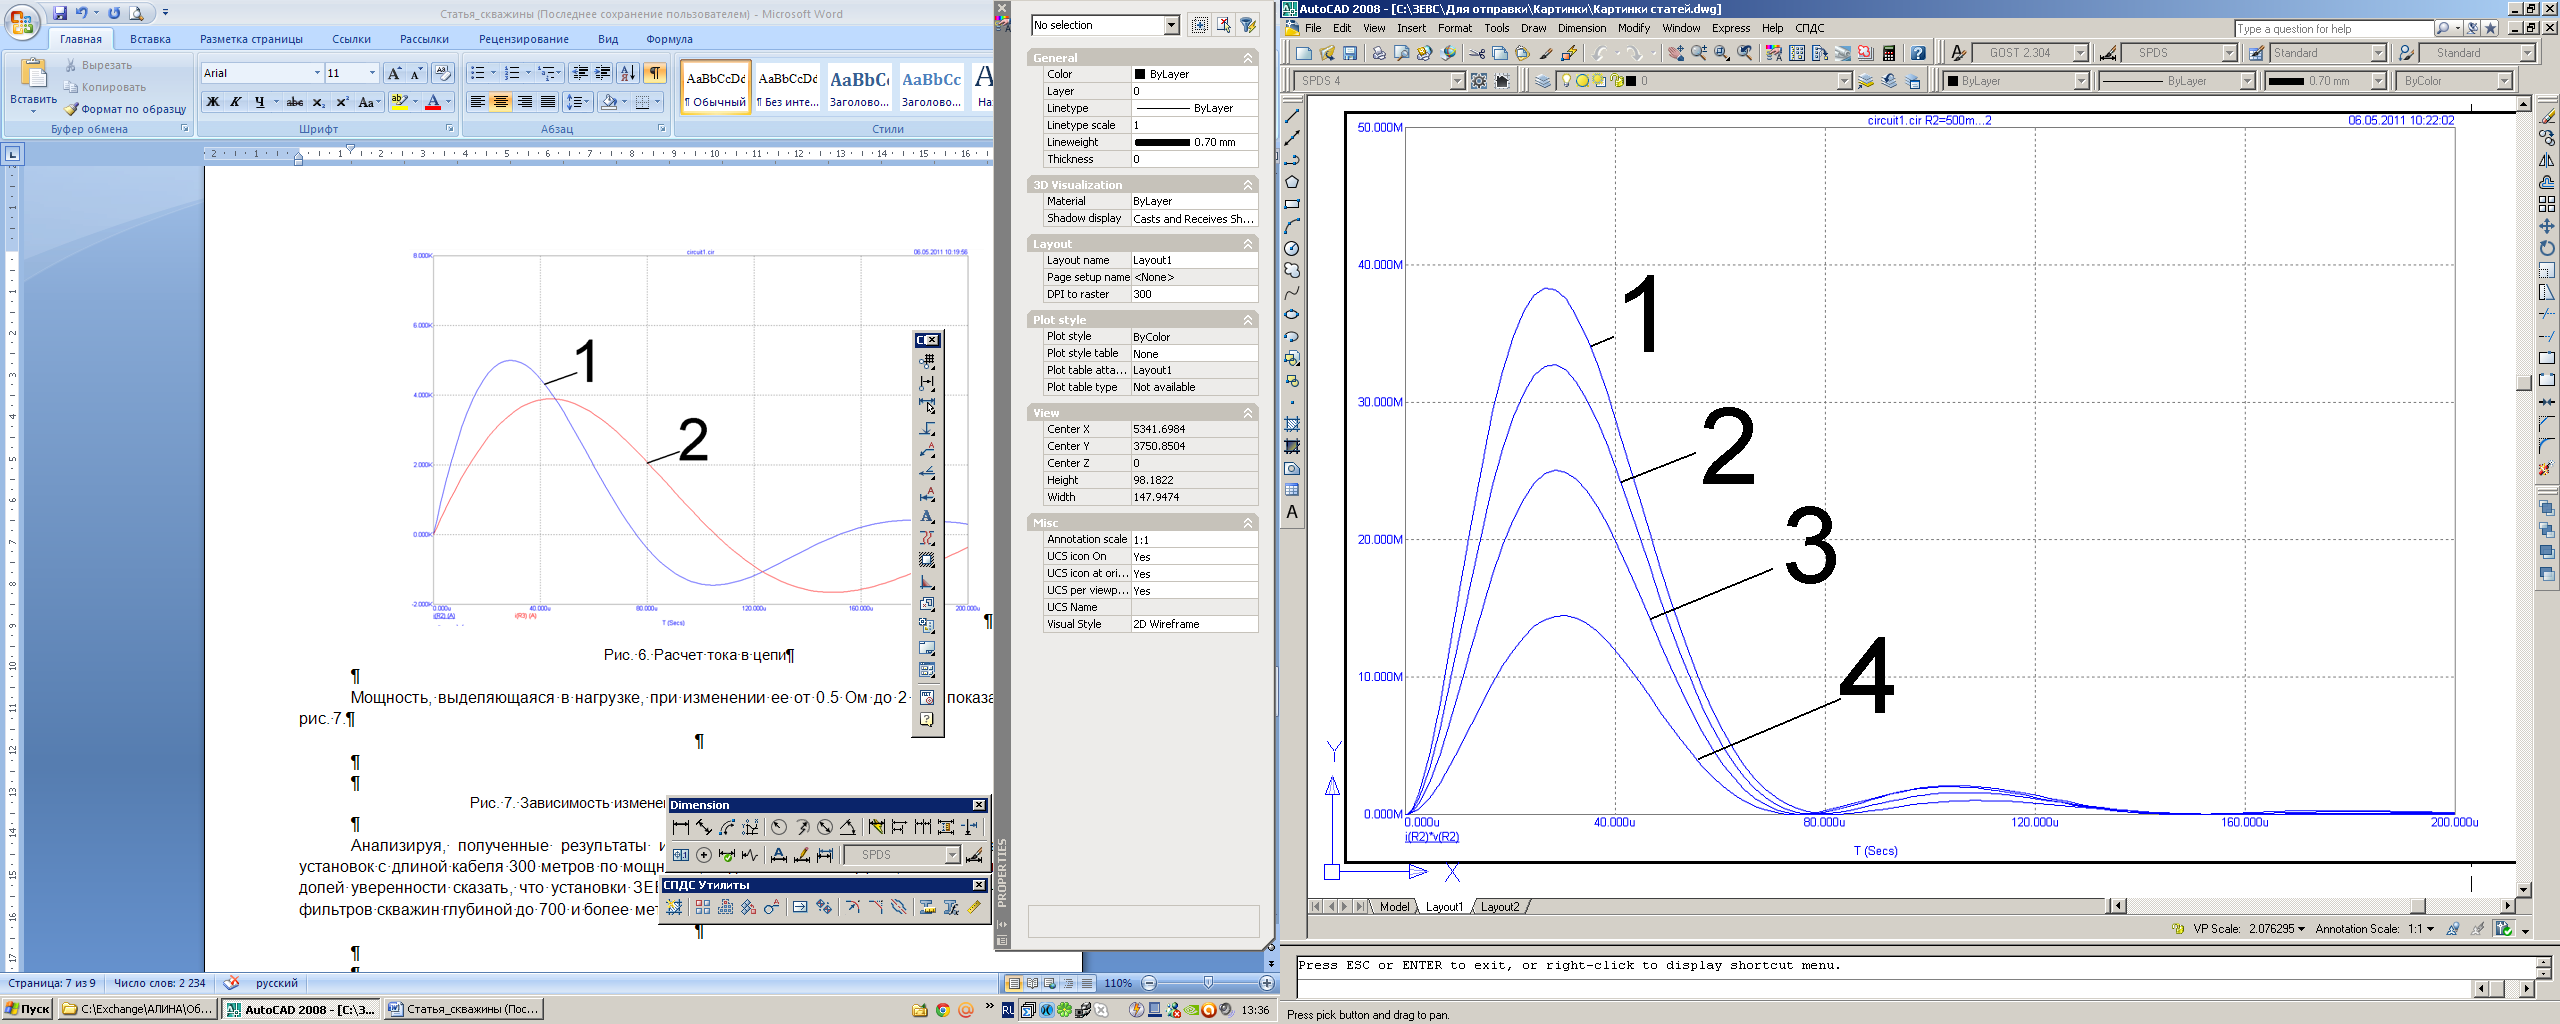Pick the Circle draw tool

1292,248
